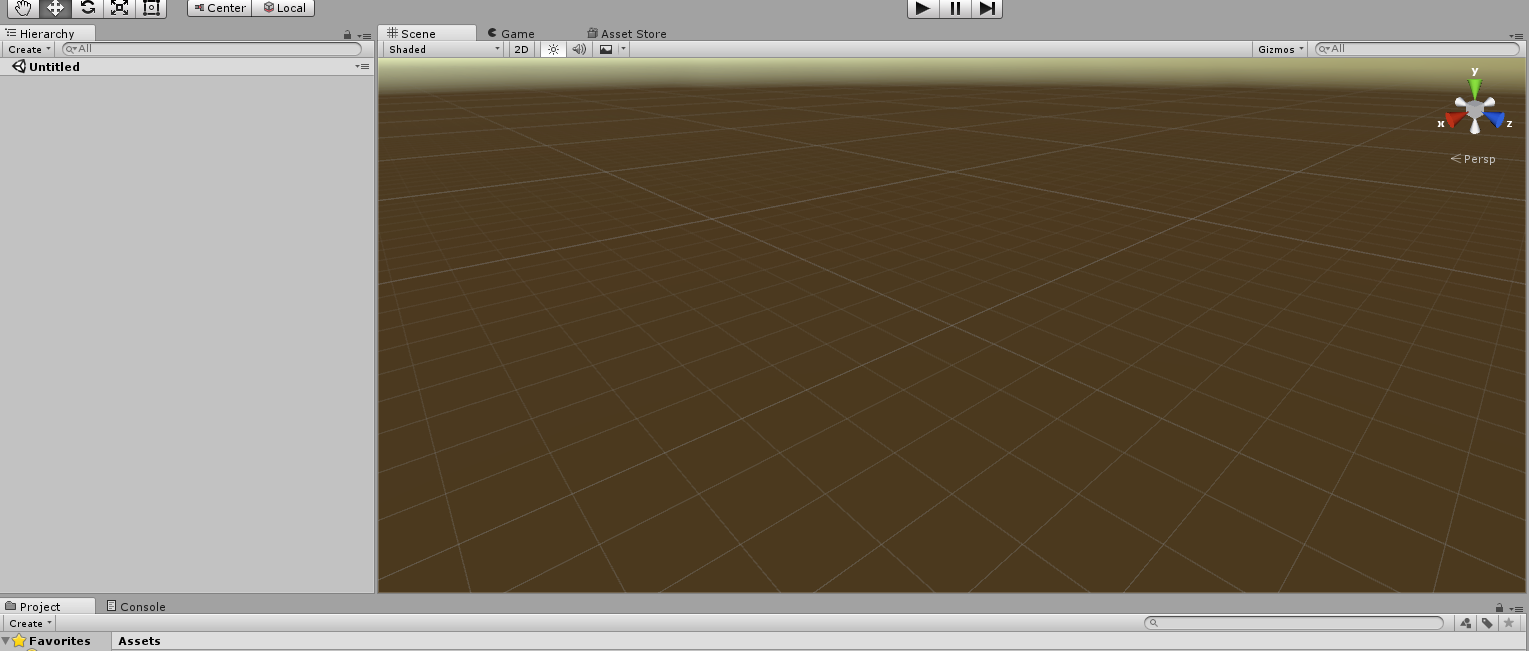The height and width of the screenshot is (651, 1529).
Task: Select the Untitled scene row
Action: pos(187,67)
